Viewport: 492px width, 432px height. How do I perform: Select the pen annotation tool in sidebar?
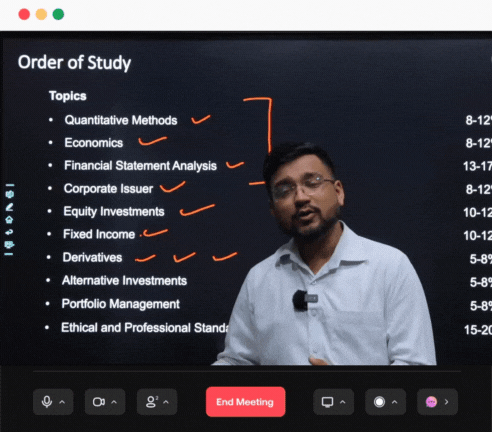coord(9,207)
